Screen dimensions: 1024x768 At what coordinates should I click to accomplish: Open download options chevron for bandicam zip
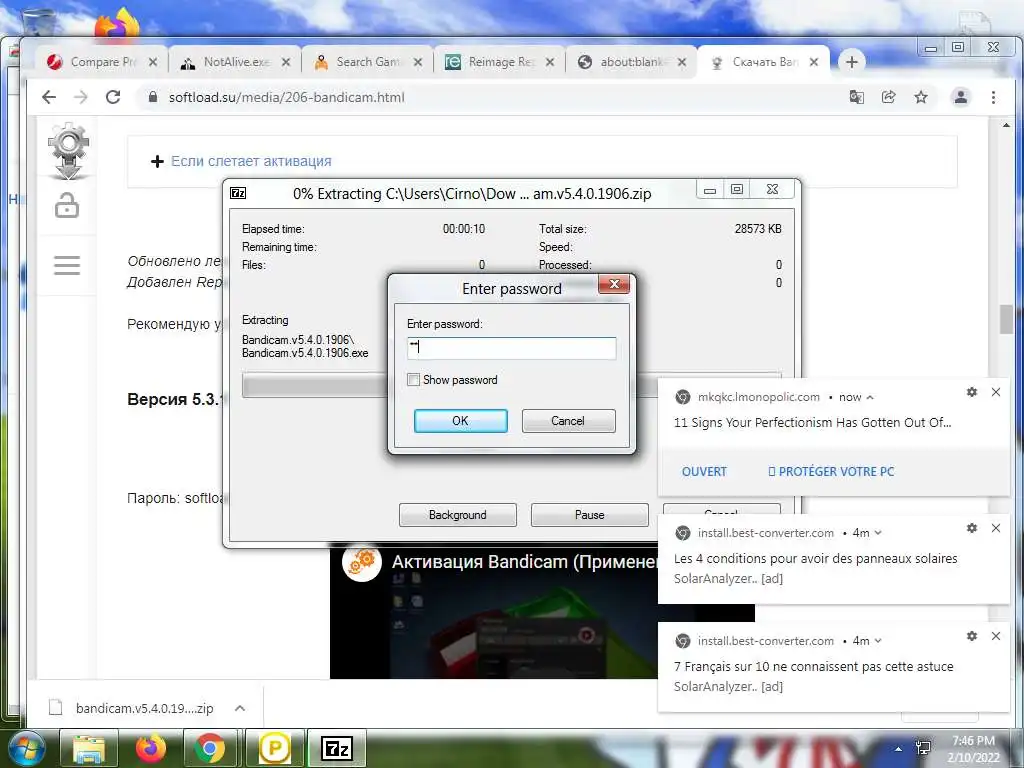pos(240,708)
